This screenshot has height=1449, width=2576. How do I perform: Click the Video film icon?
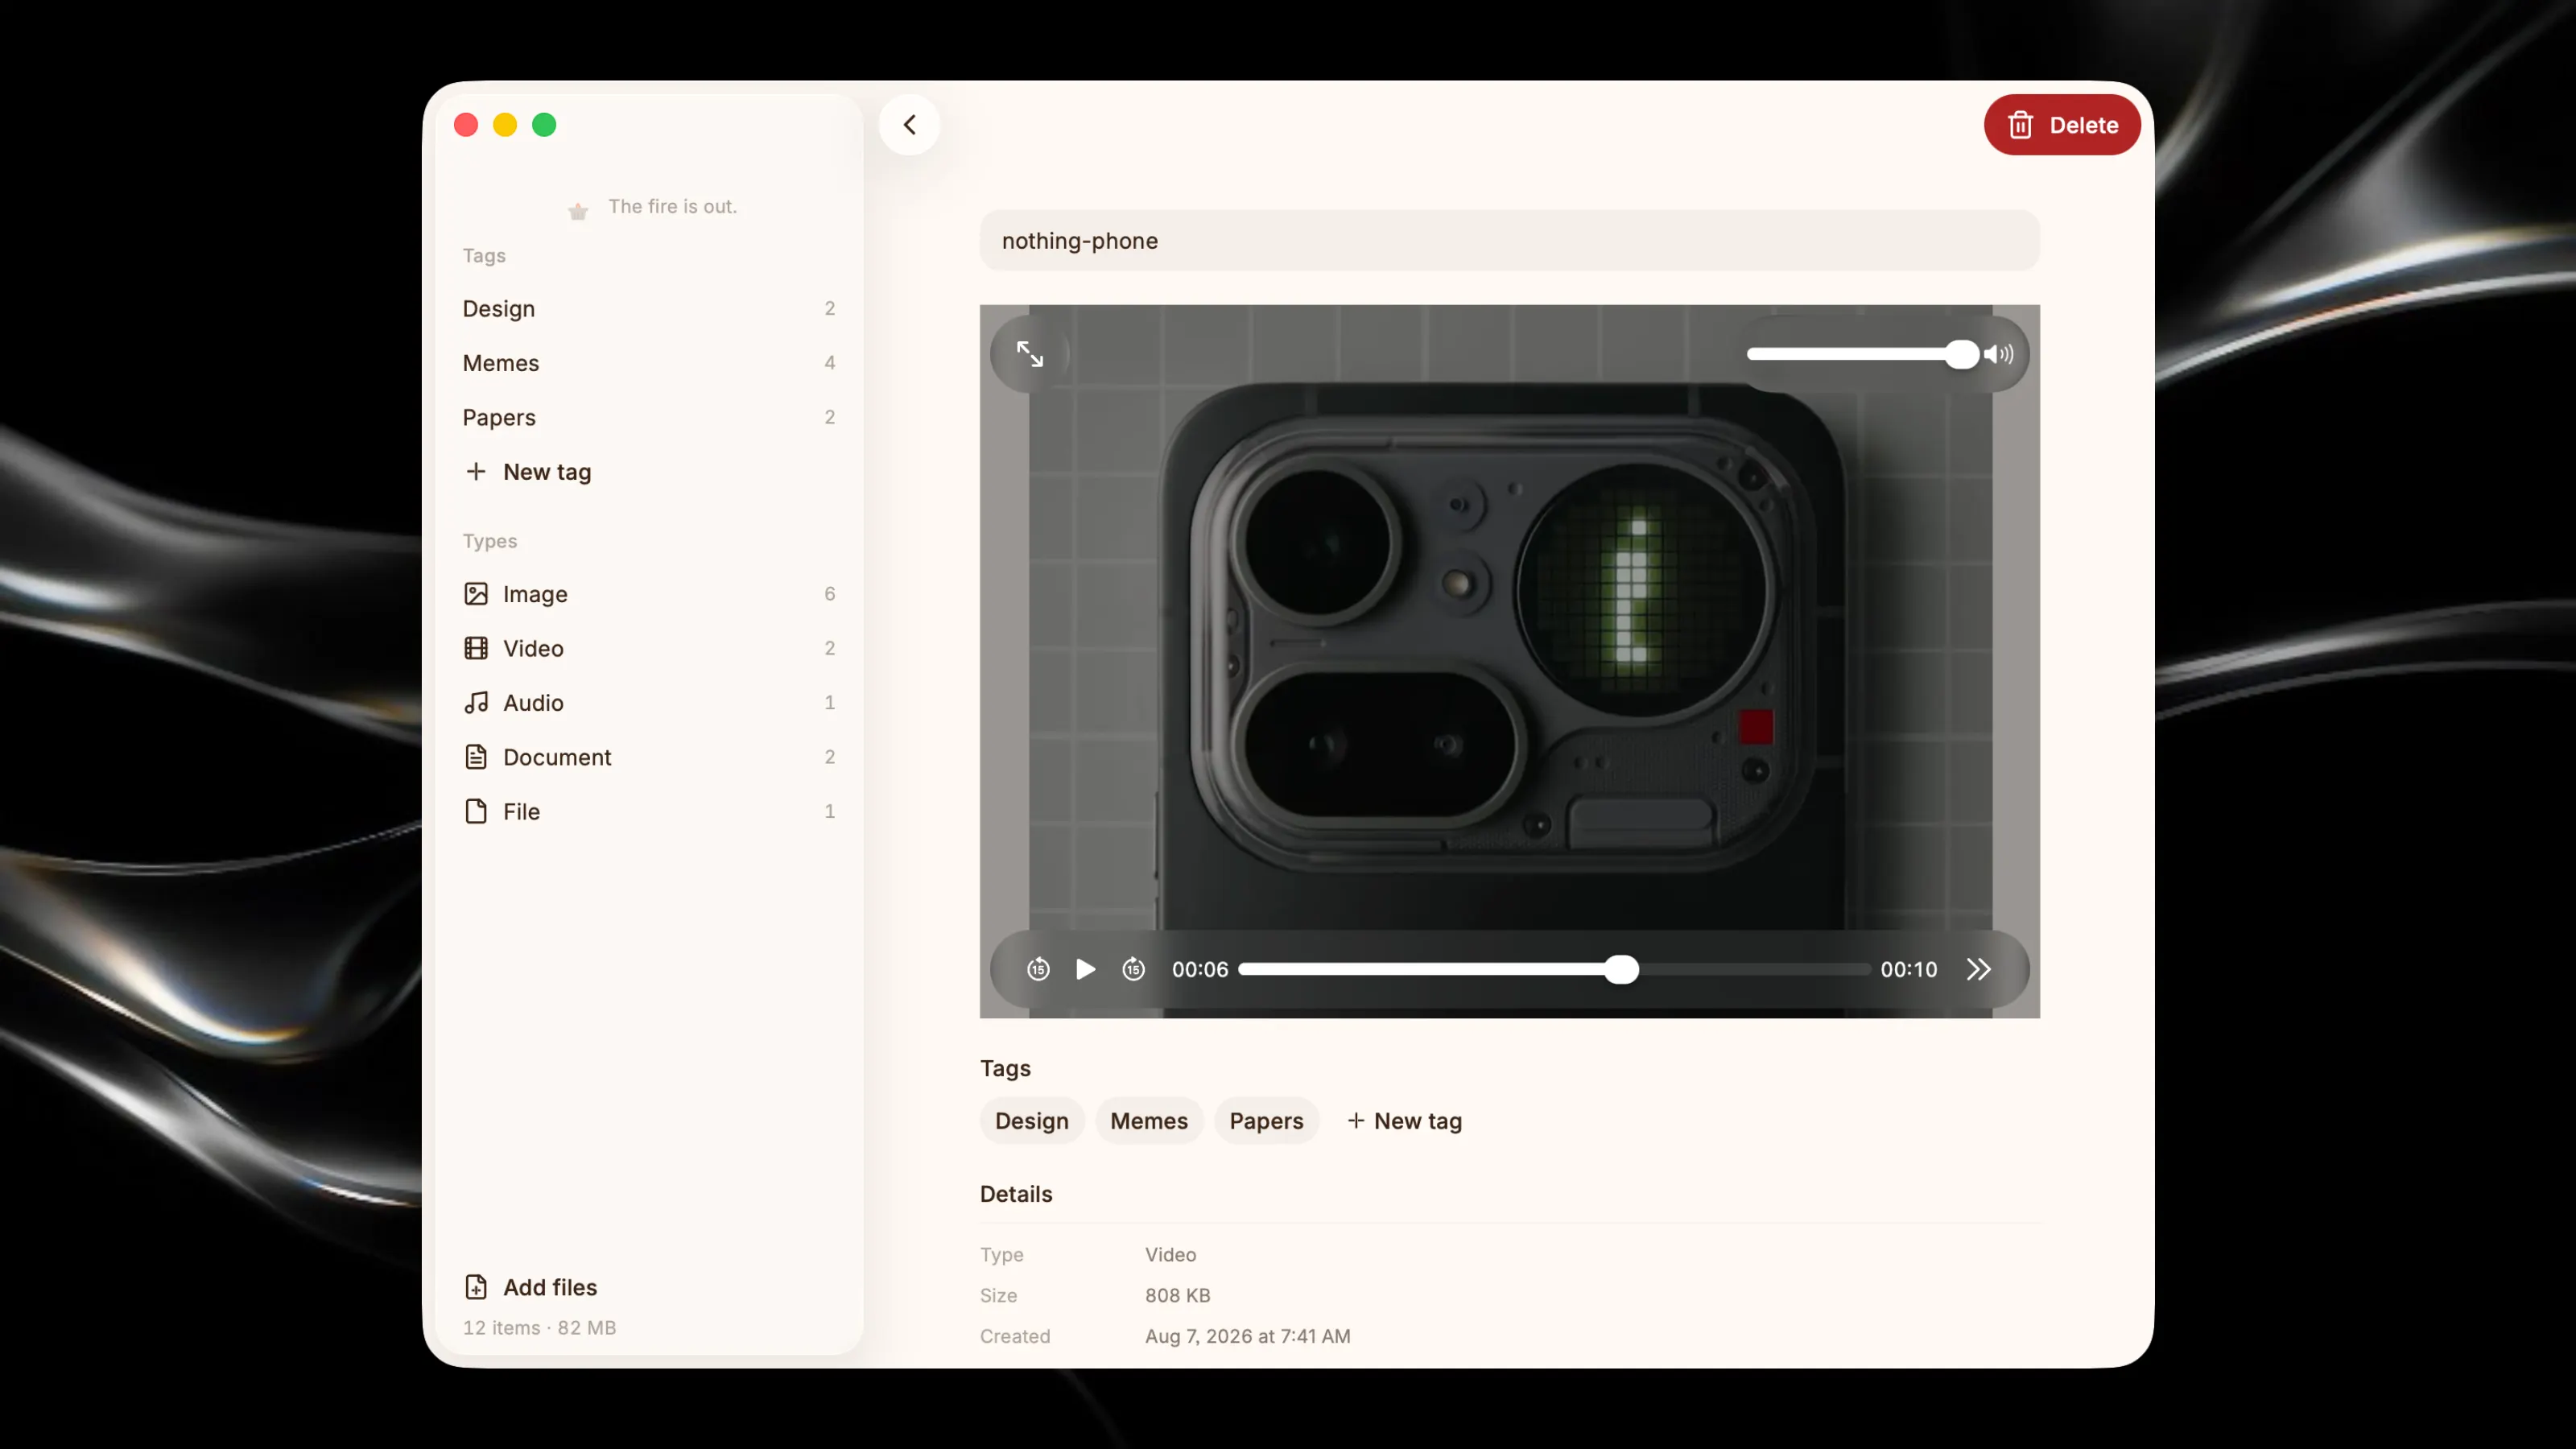[x=476, y=648]
